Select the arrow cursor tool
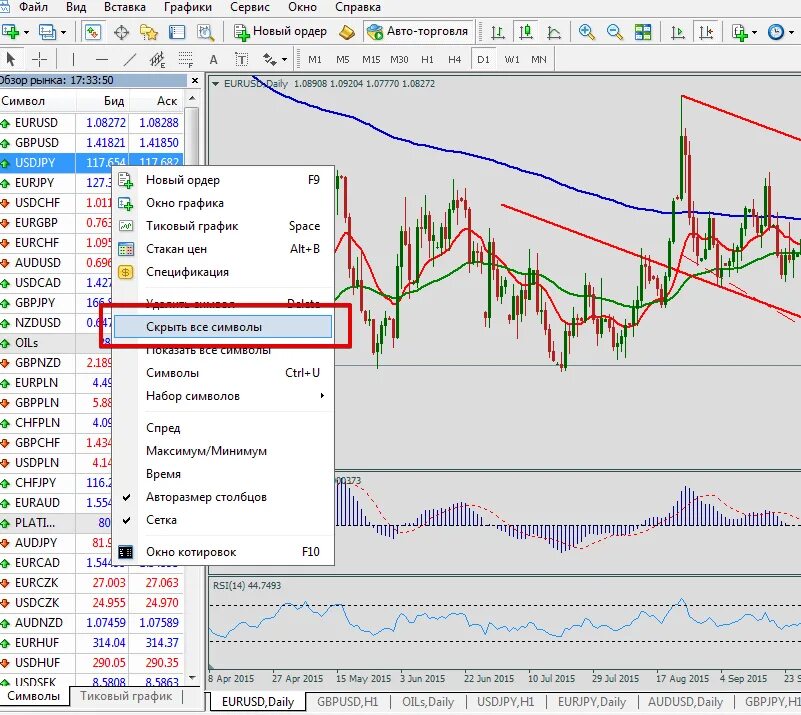The height and width of the screenshot is (715, 801). [11, 59]
